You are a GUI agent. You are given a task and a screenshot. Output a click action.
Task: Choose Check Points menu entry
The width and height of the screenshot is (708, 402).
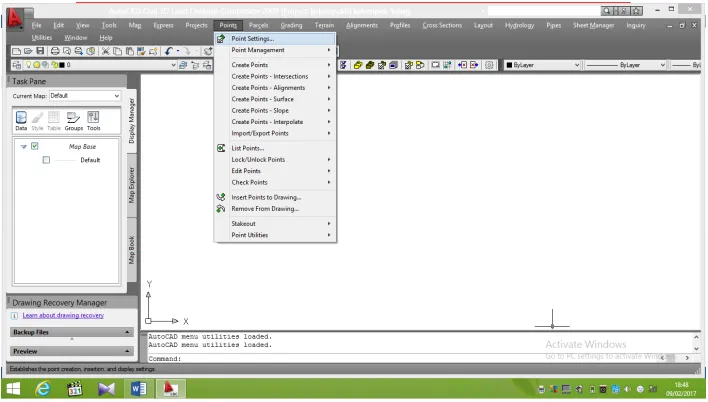click(275, 182)
